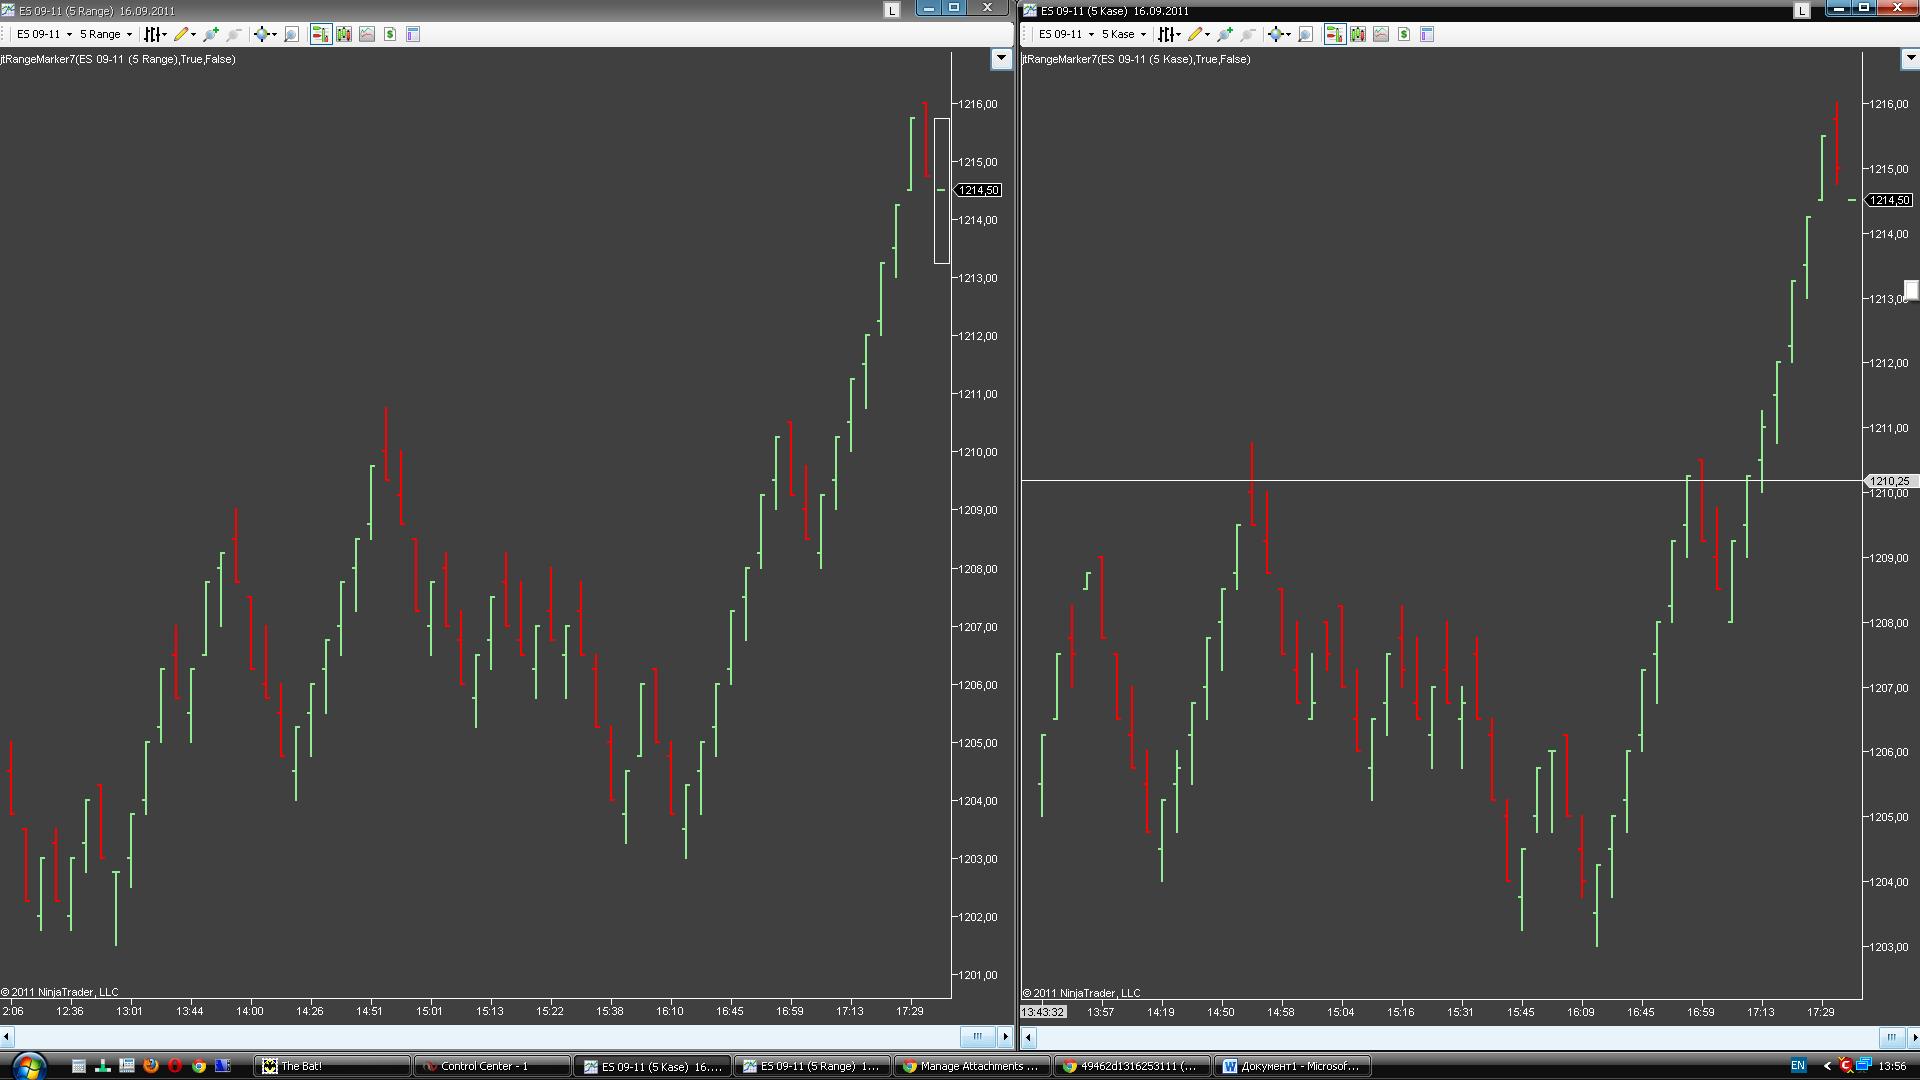Viewport: 1920px width, 1080px height.
Task: Click the zoom magnifier icon in Range chart
Action: 291,34
